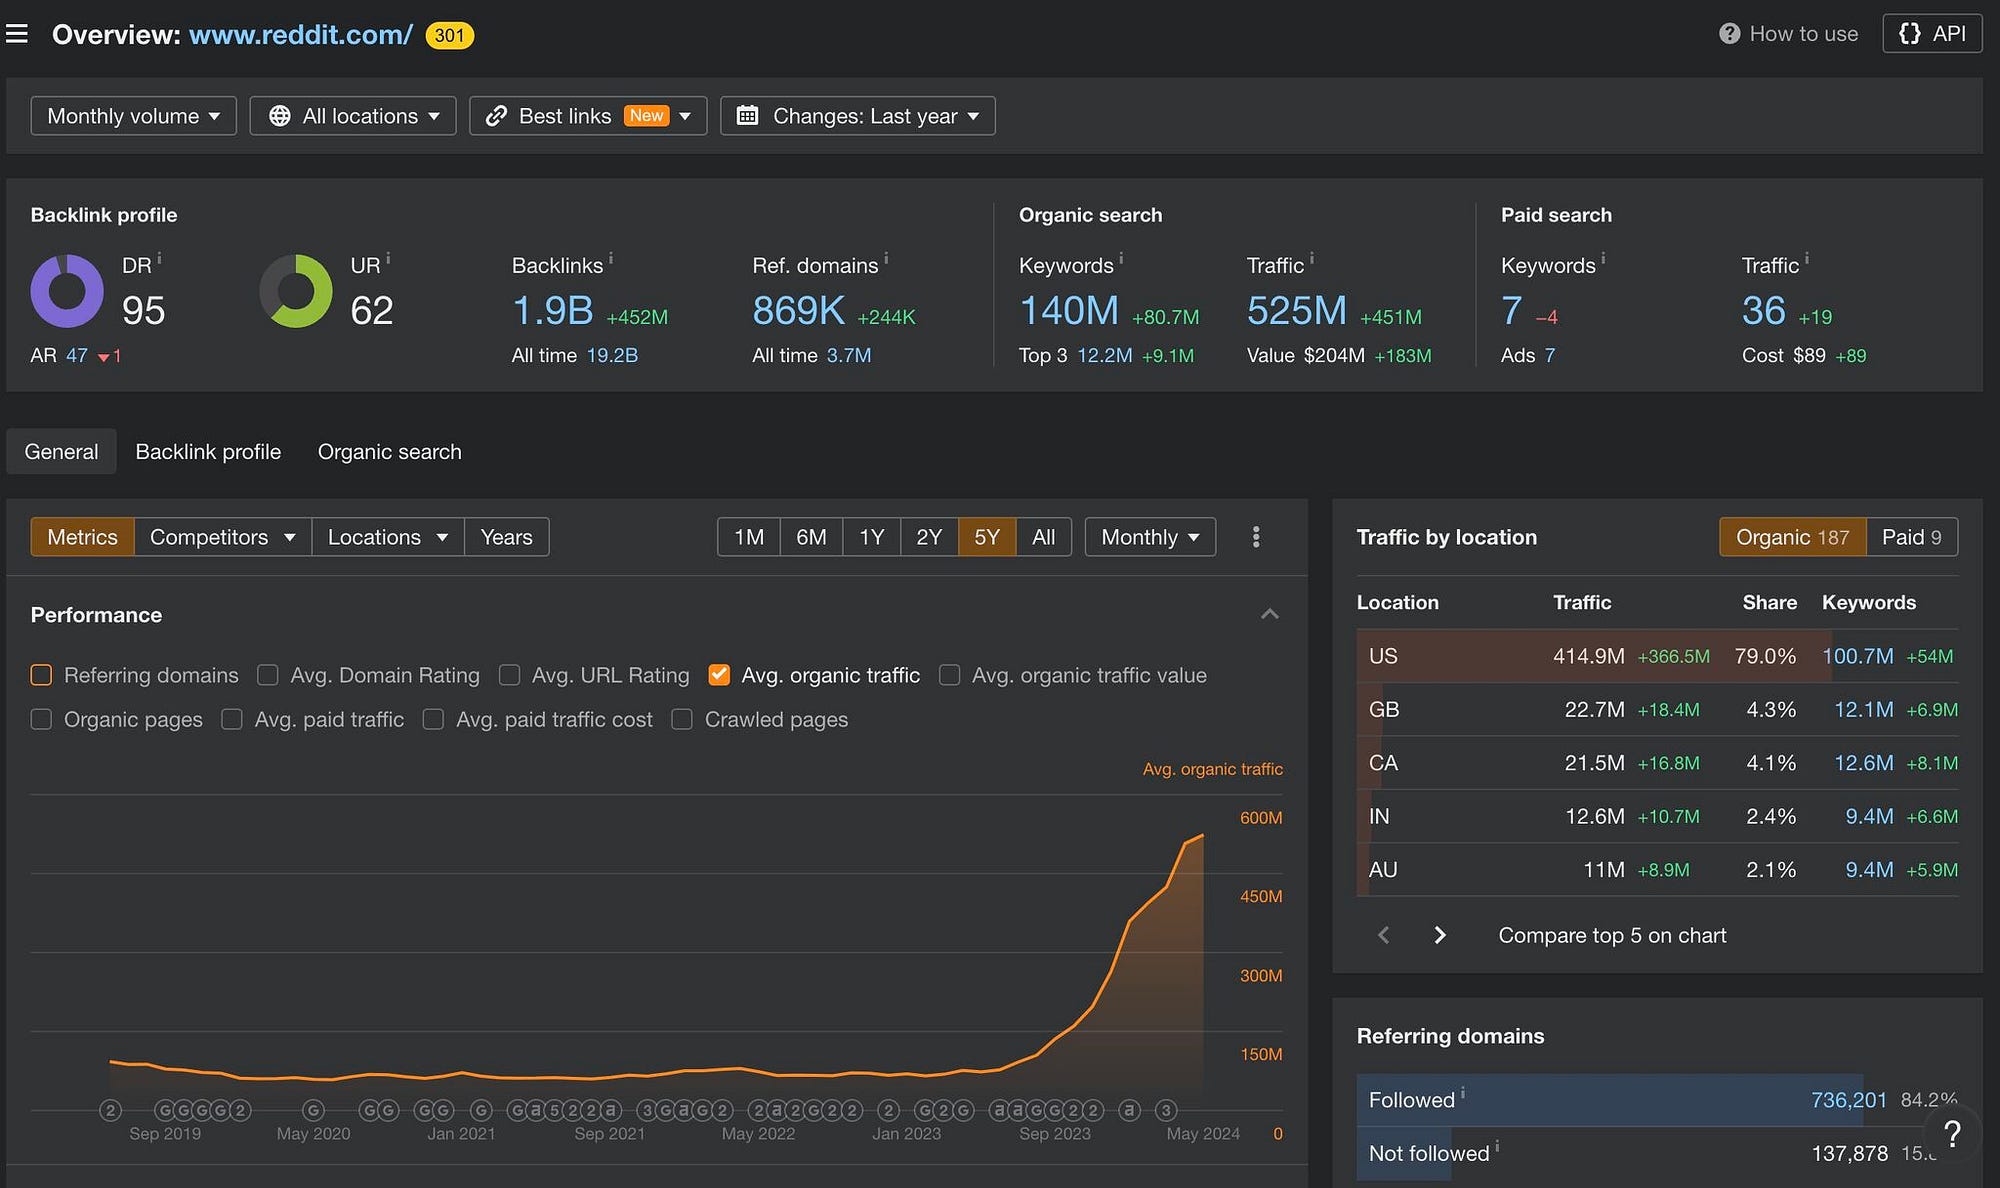Go to next page of locations arrow

pos(1440,935)
